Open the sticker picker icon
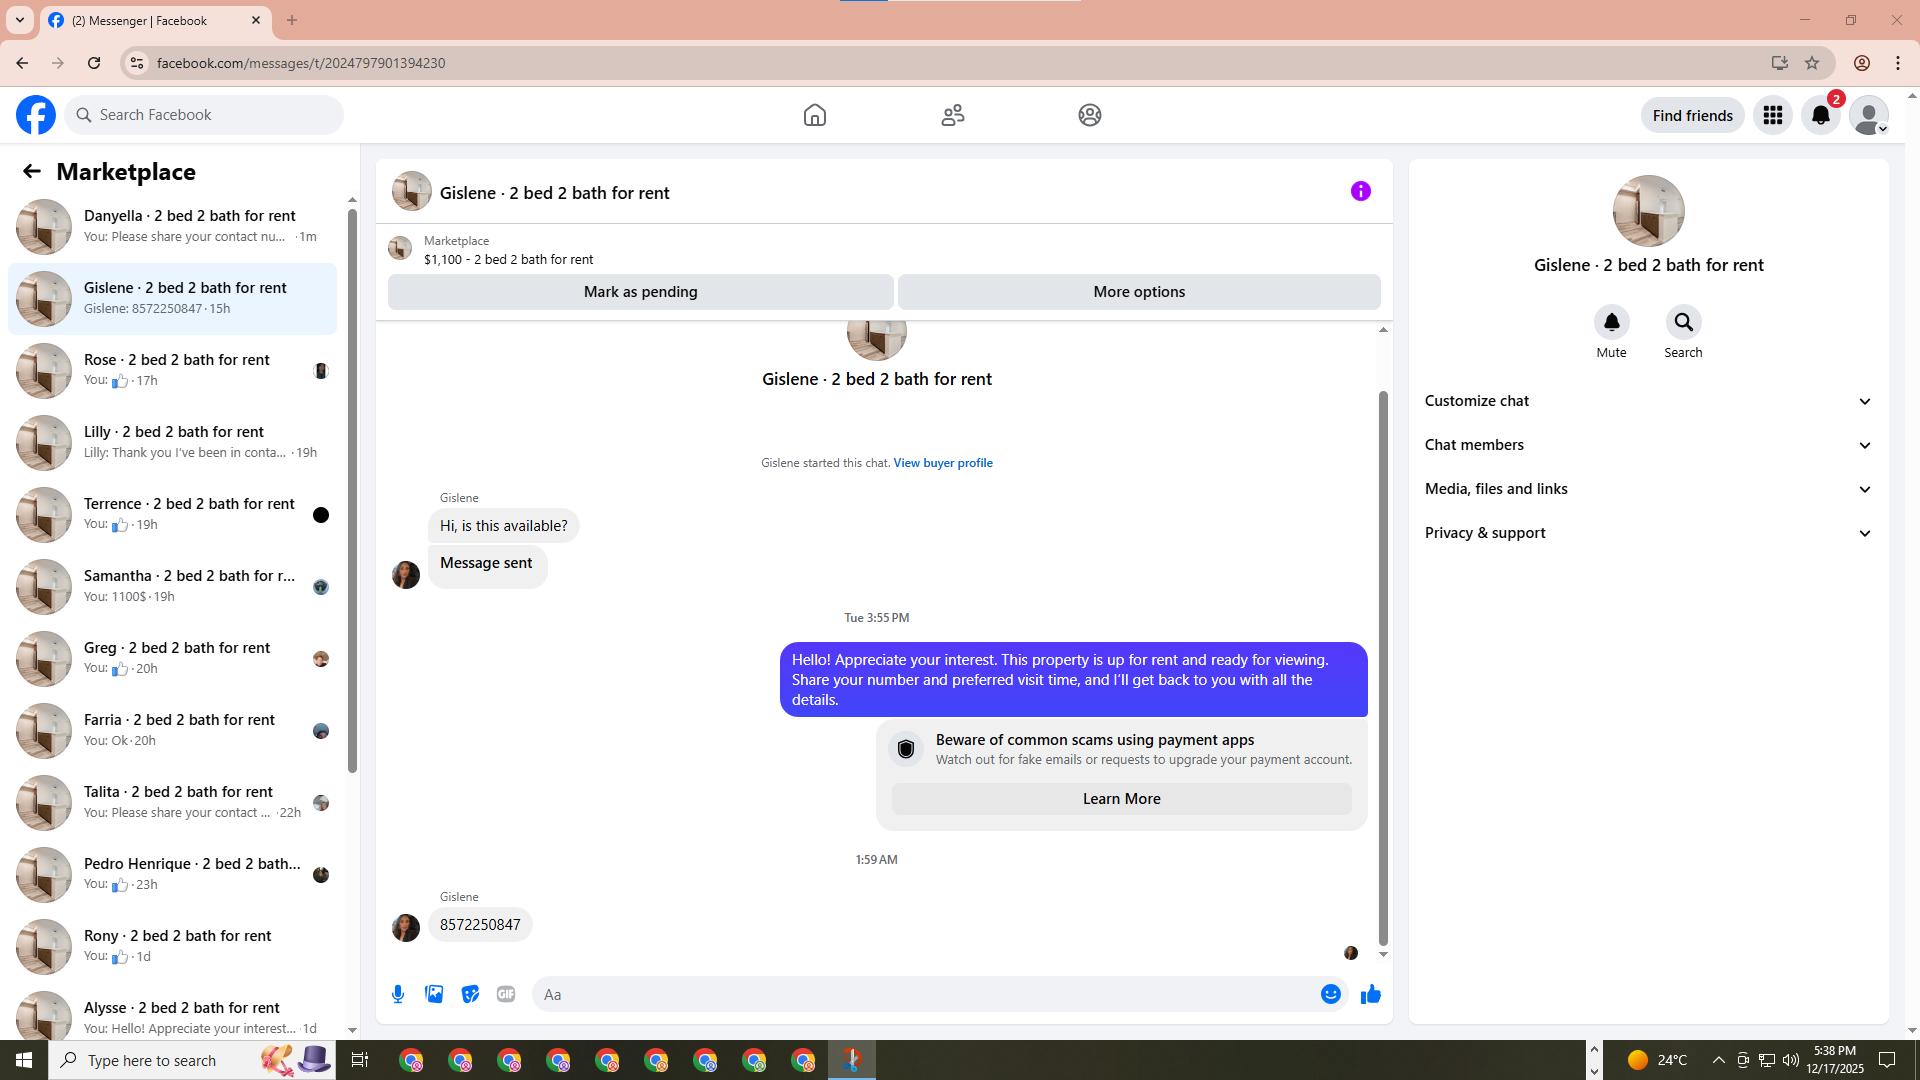Screen dimensions: 1920x1080 tap(470, 994)
